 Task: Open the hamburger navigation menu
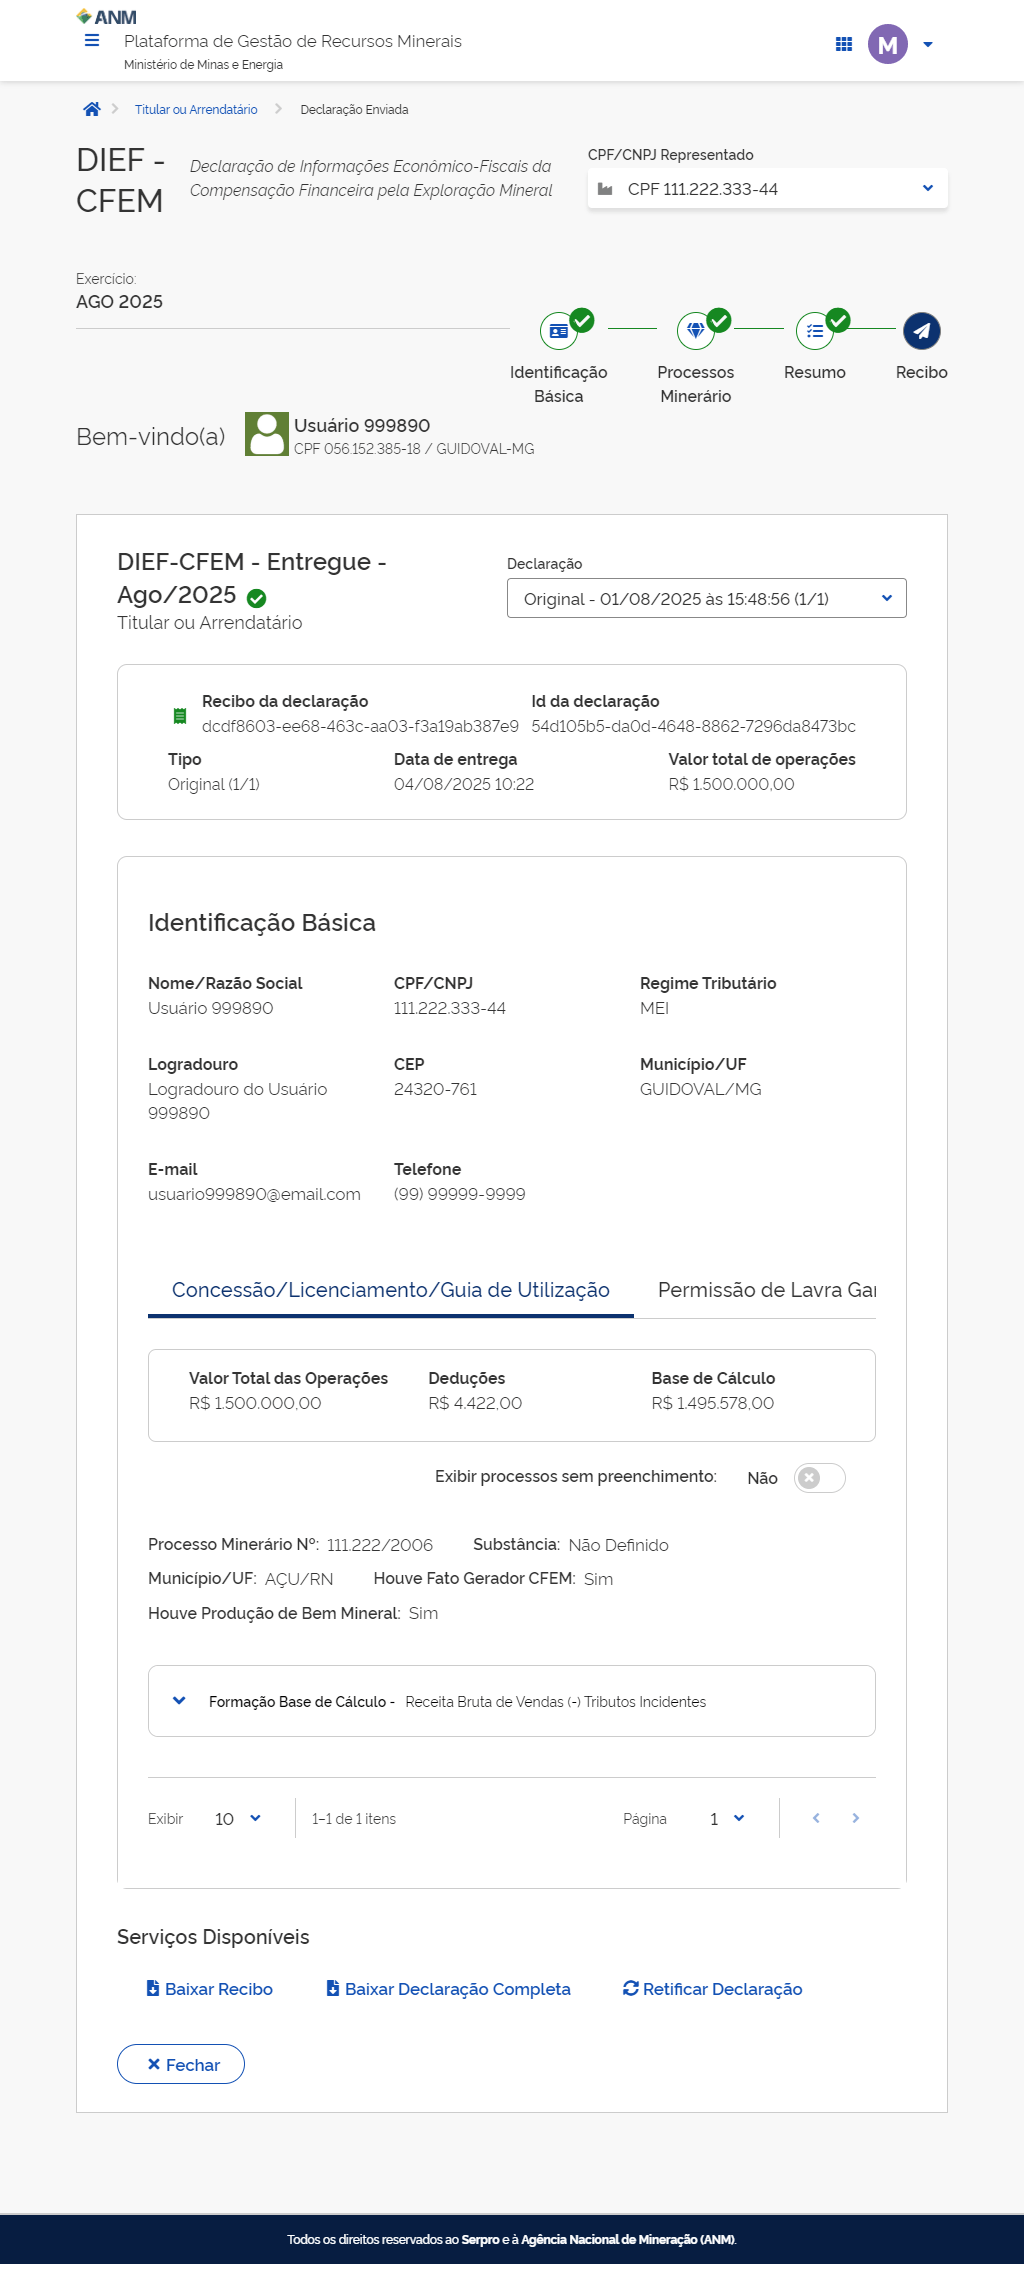(92, 41)
